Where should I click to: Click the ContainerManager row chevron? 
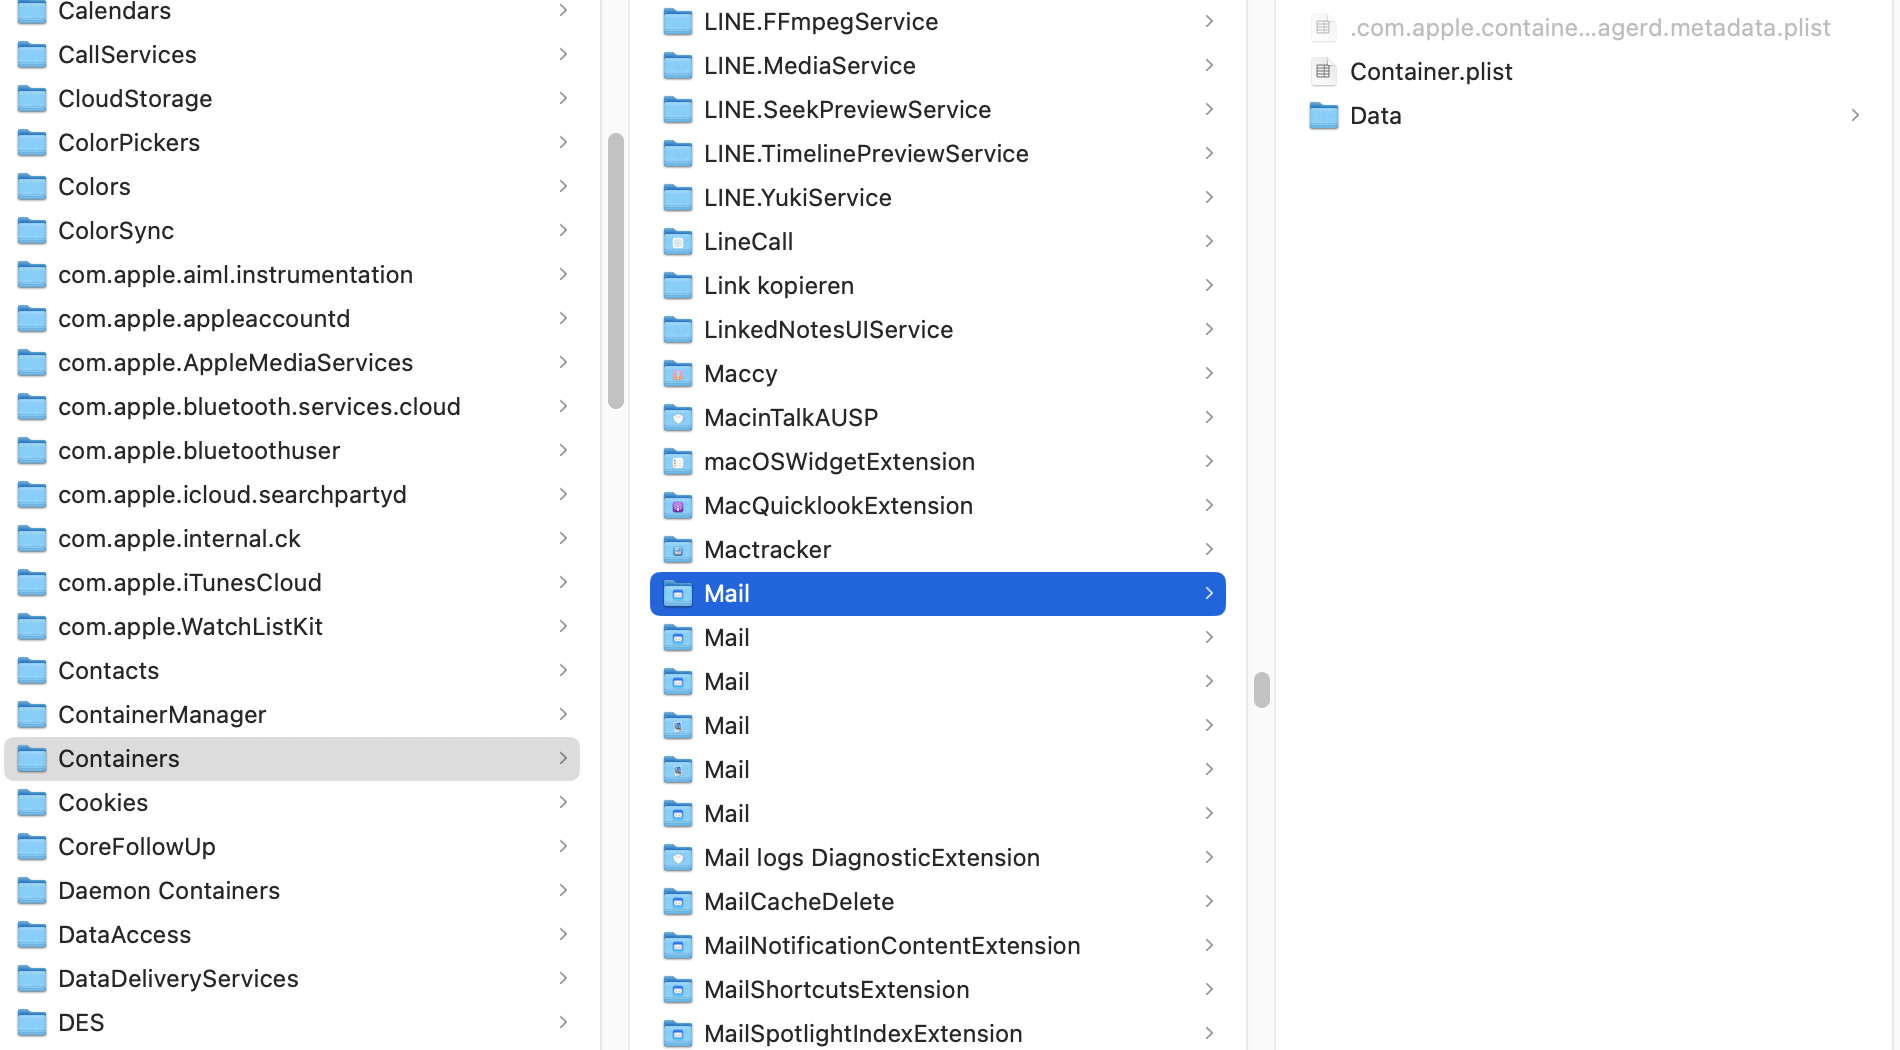(563, 714)
